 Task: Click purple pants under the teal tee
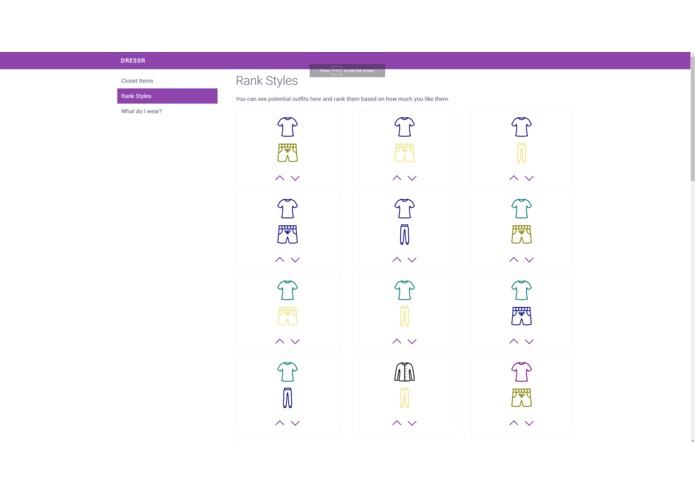tap(288, 397)
